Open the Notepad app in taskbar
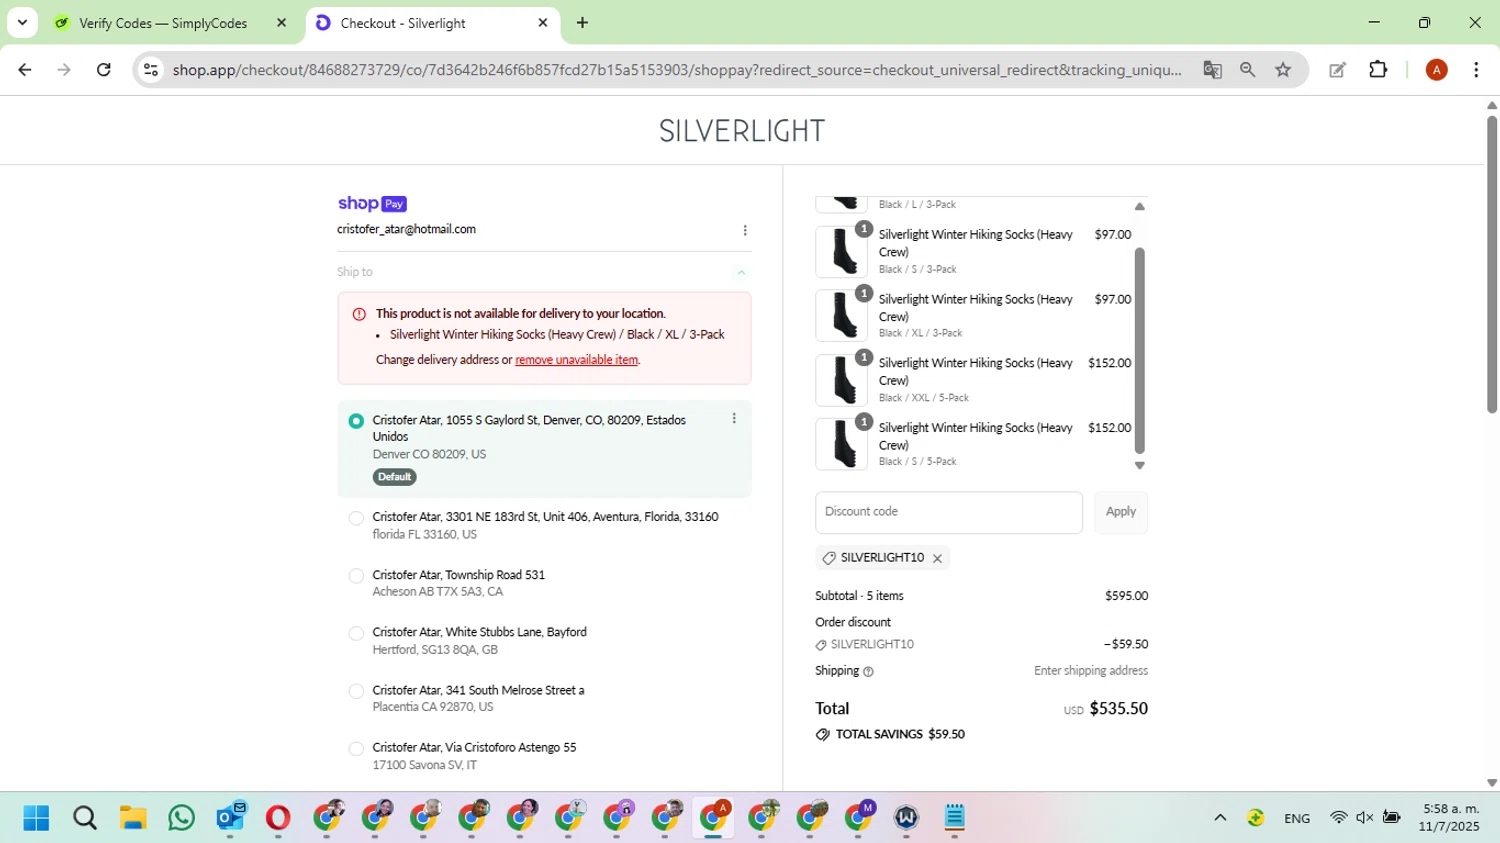 pos(955,818)
